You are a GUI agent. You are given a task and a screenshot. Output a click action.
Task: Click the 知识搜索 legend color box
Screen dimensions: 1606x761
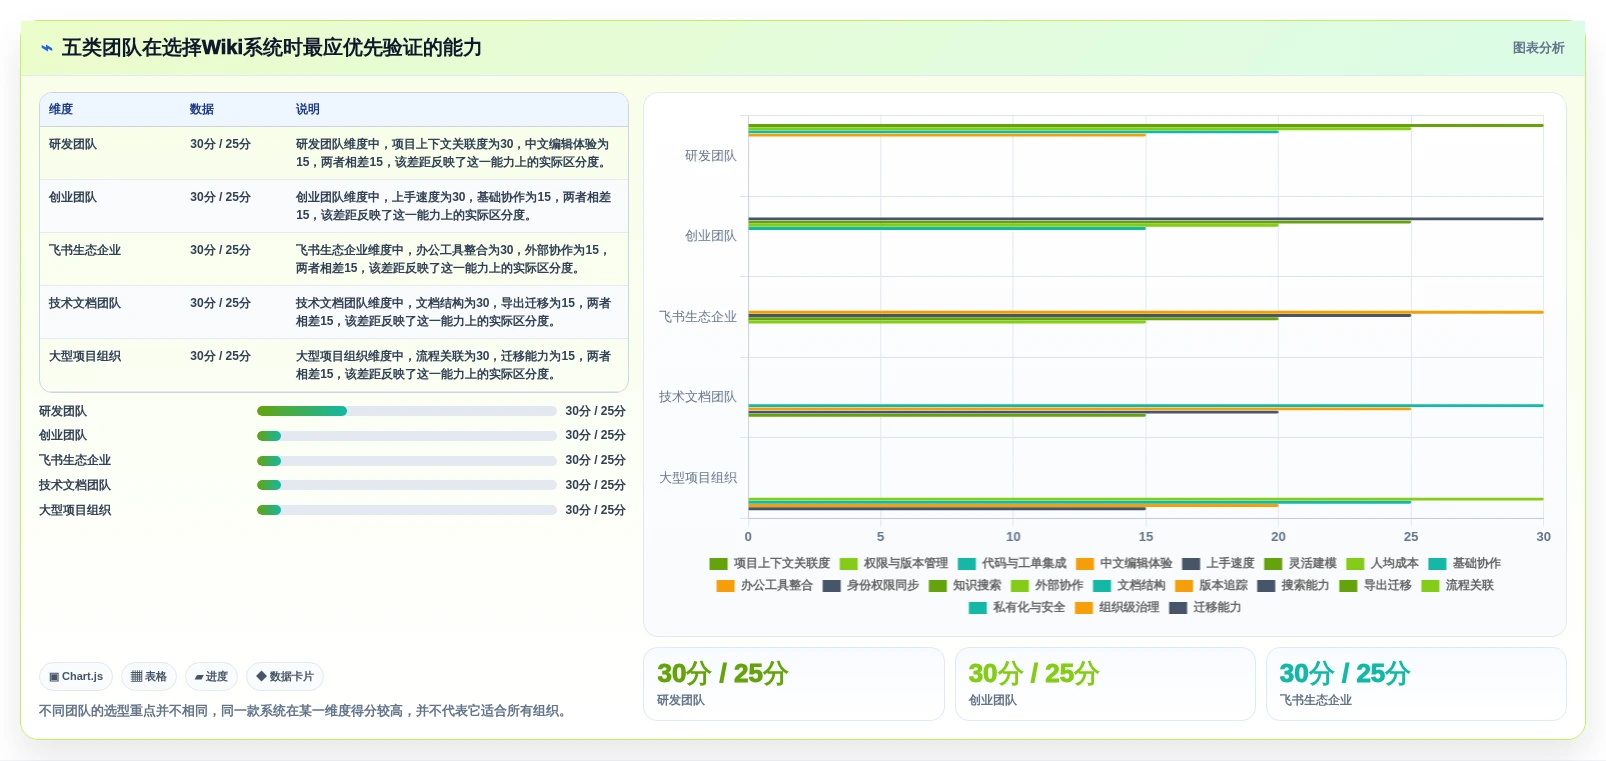pyautogui.click(x=937, y=586)
